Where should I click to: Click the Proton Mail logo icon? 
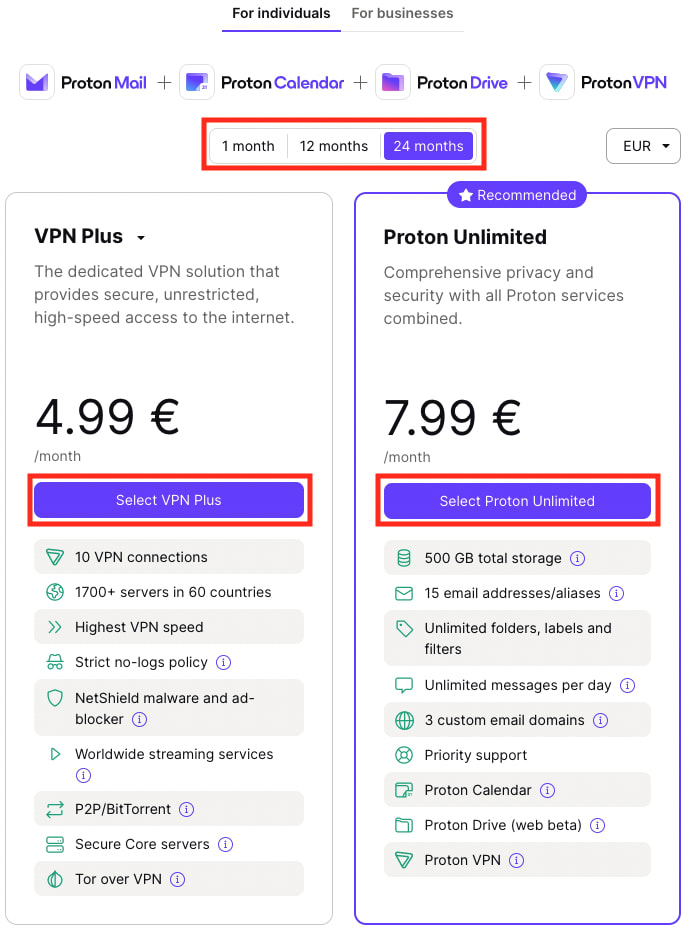coord(37,82)
